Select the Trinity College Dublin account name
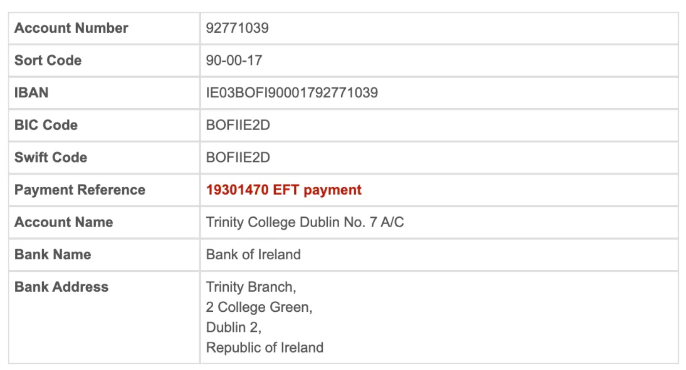 [x=305, y=222]
